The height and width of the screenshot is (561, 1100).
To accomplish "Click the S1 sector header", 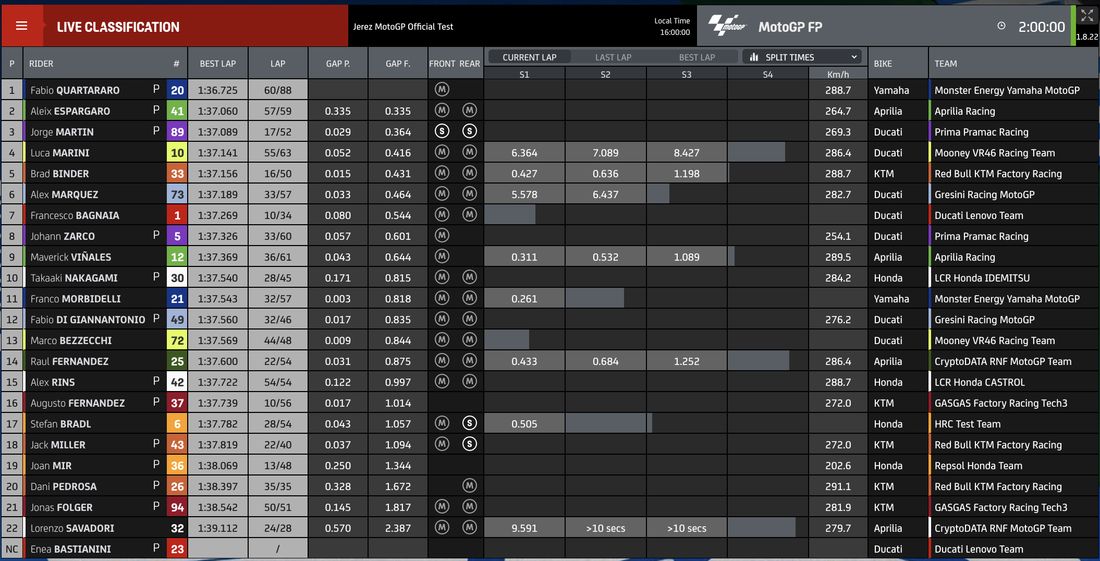I will [525, 73].
